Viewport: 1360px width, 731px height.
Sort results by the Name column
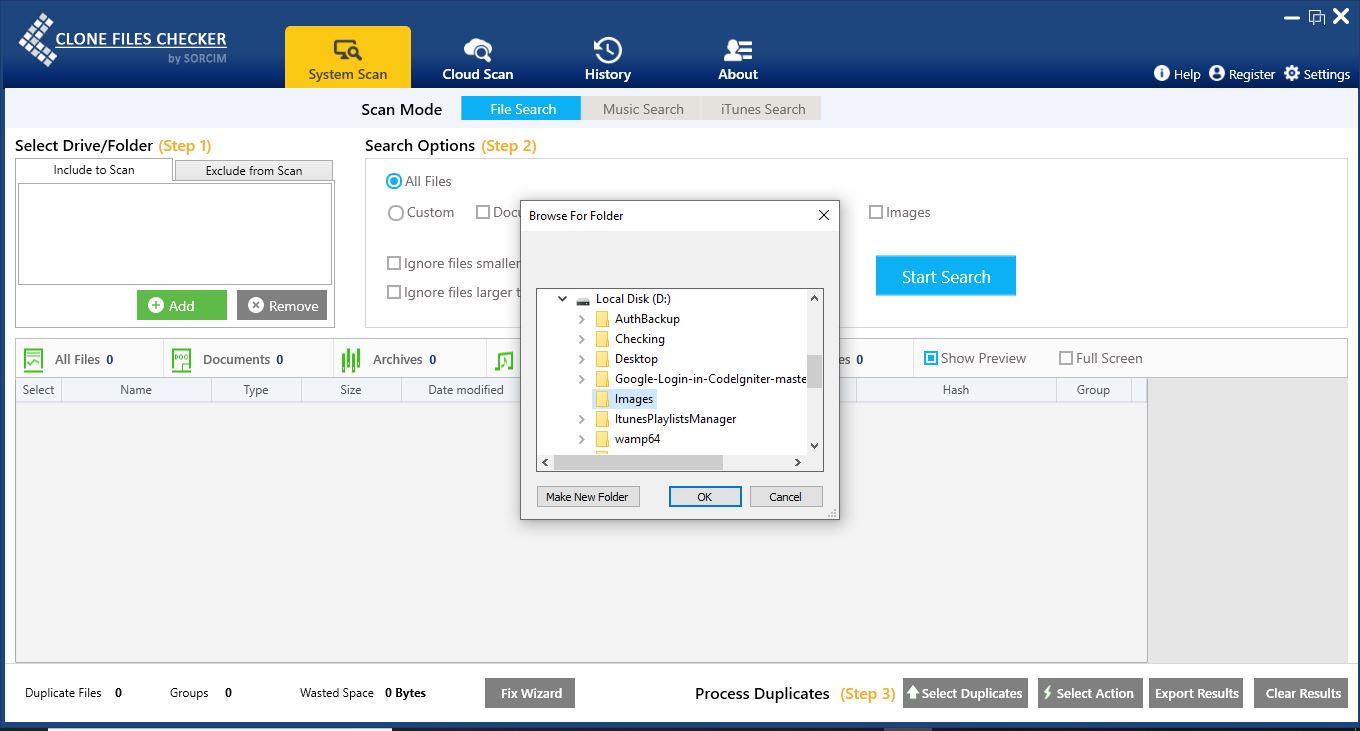click(x=136, y=390)
